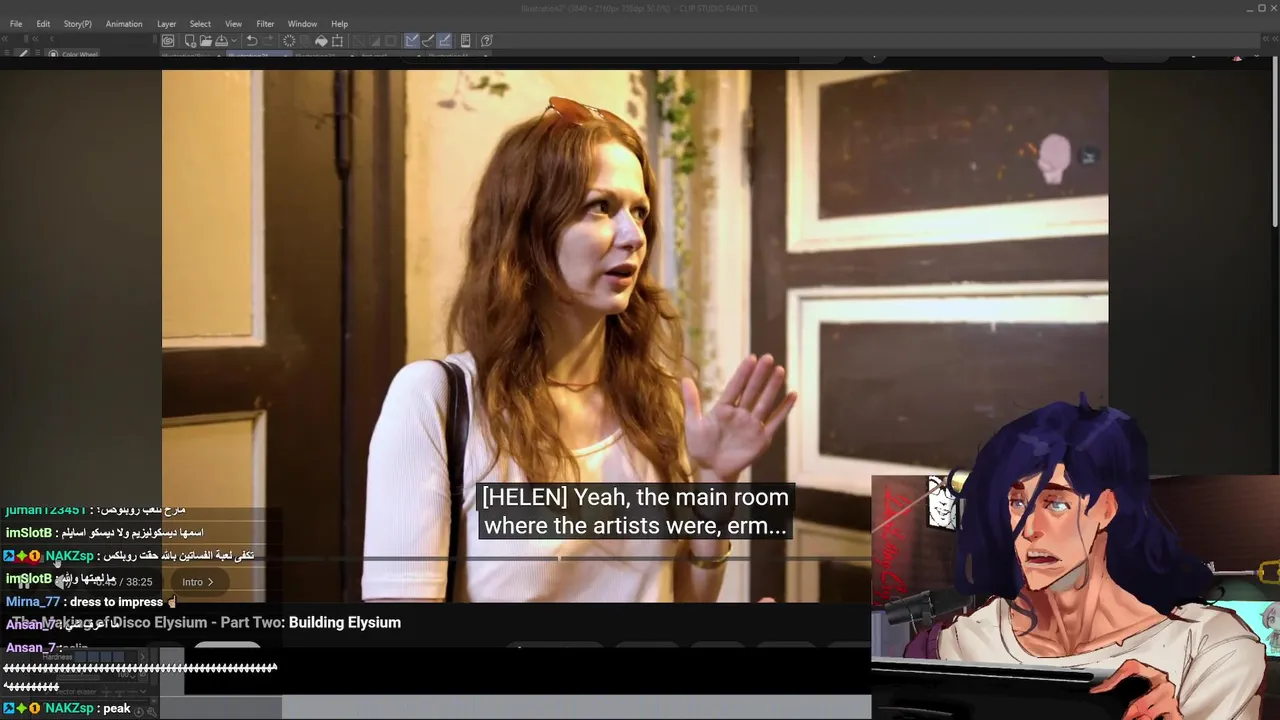Click the small head sketch on canvas
Screen dimensions: 1280x720
tap(1053, 159)
